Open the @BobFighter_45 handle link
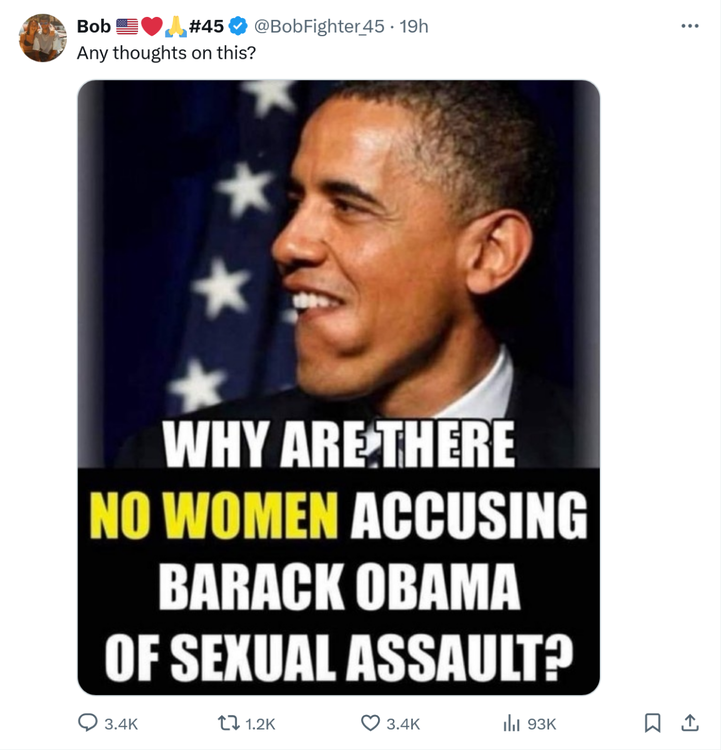 click(x=320, y=27)
